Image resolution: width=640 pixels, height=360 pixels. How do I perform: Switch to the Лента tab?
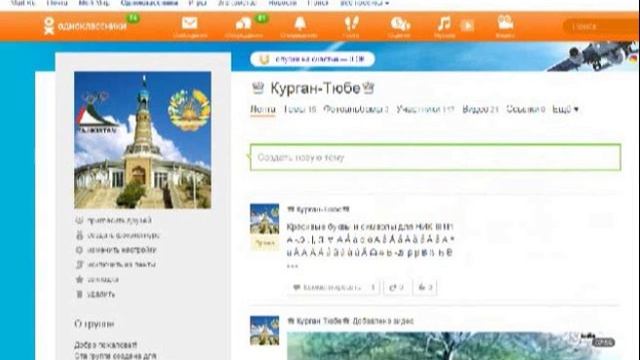click(263, 109)
